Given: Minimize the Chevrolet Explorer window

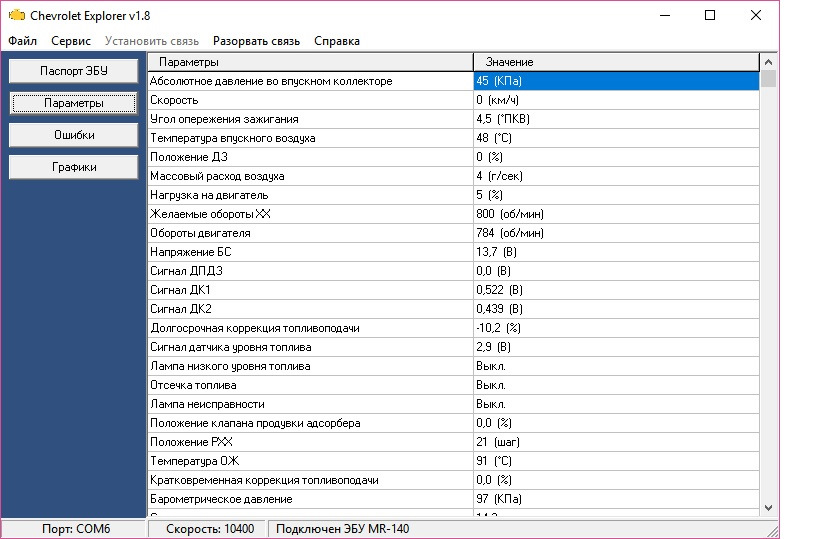Looking at the screenshot, I should (665, 15).
